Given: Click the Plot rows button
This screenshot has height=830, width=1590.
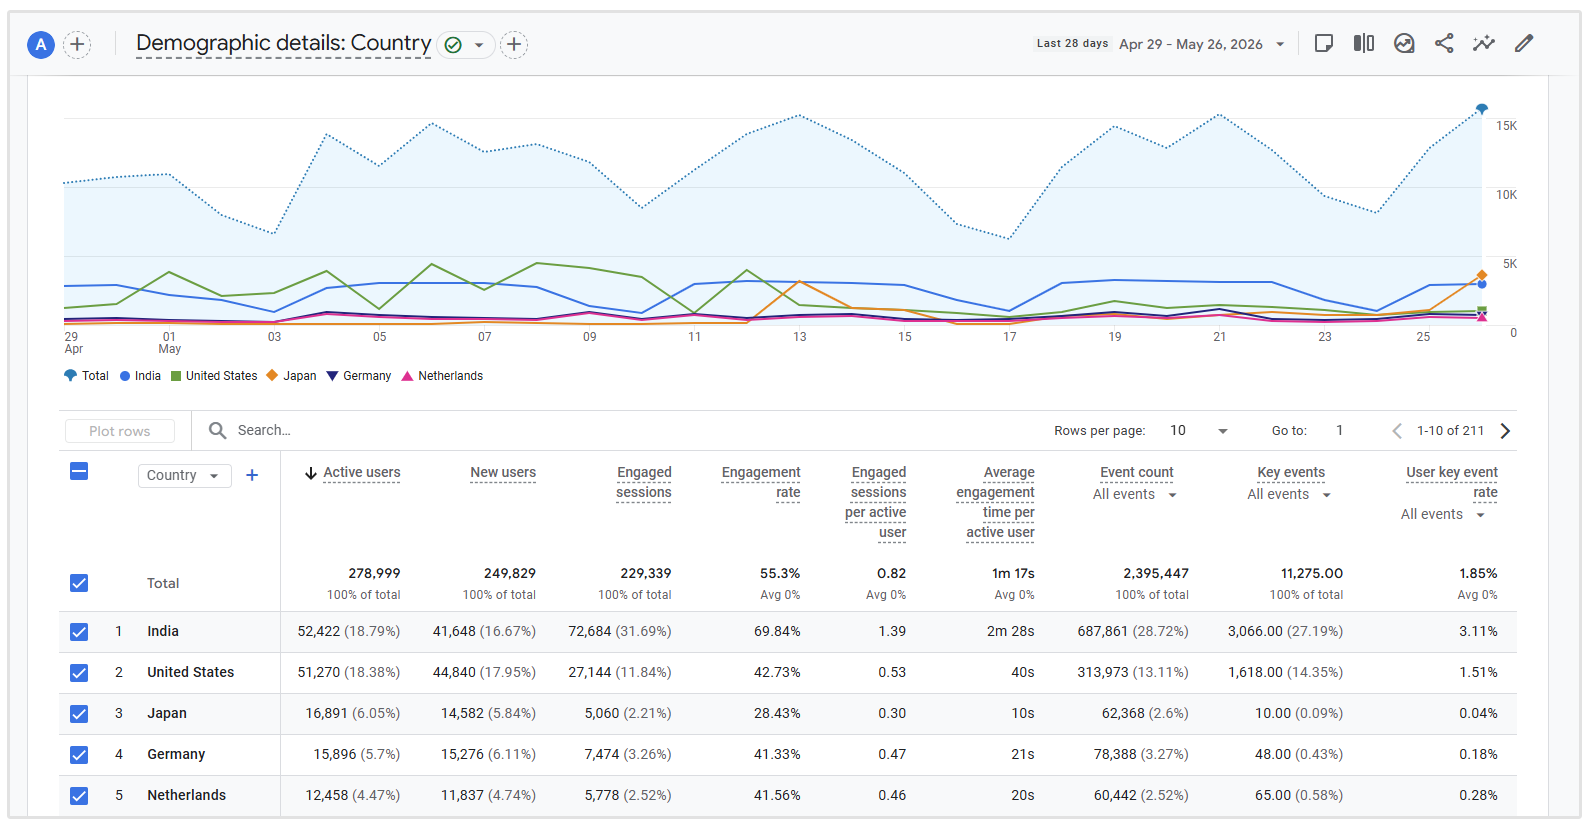Looking at the screenshot, I should click(x=120, y=431).
